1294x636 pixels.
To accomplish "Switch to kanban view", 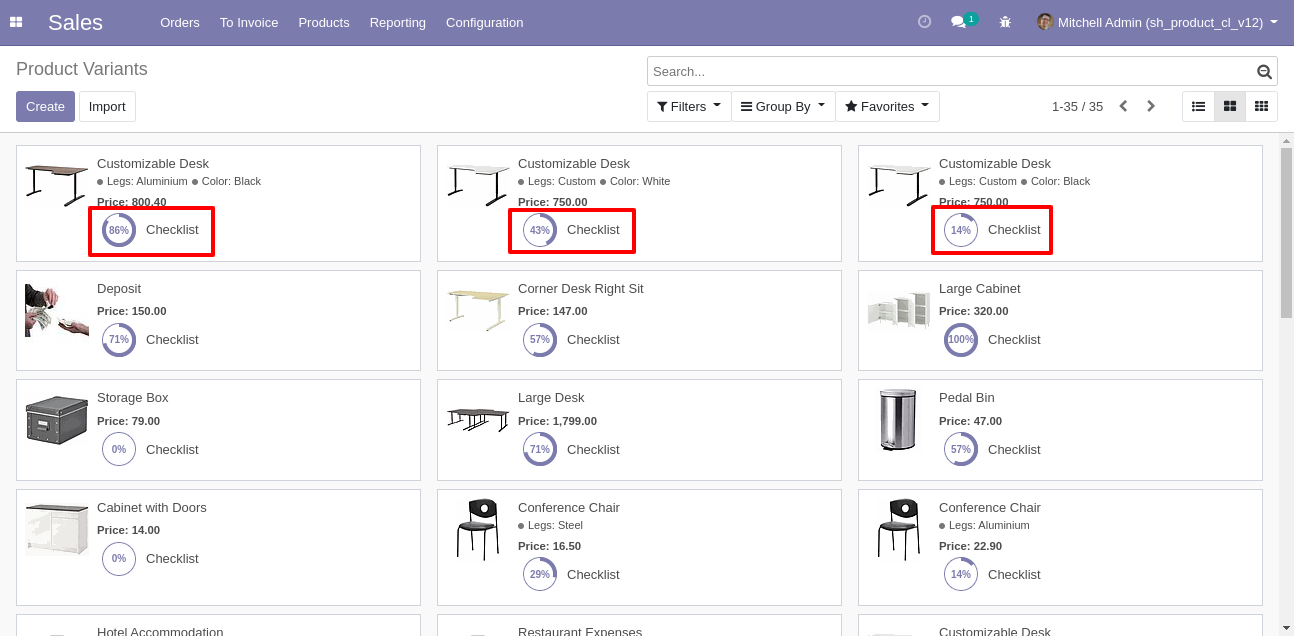I will click(1230, 106).
